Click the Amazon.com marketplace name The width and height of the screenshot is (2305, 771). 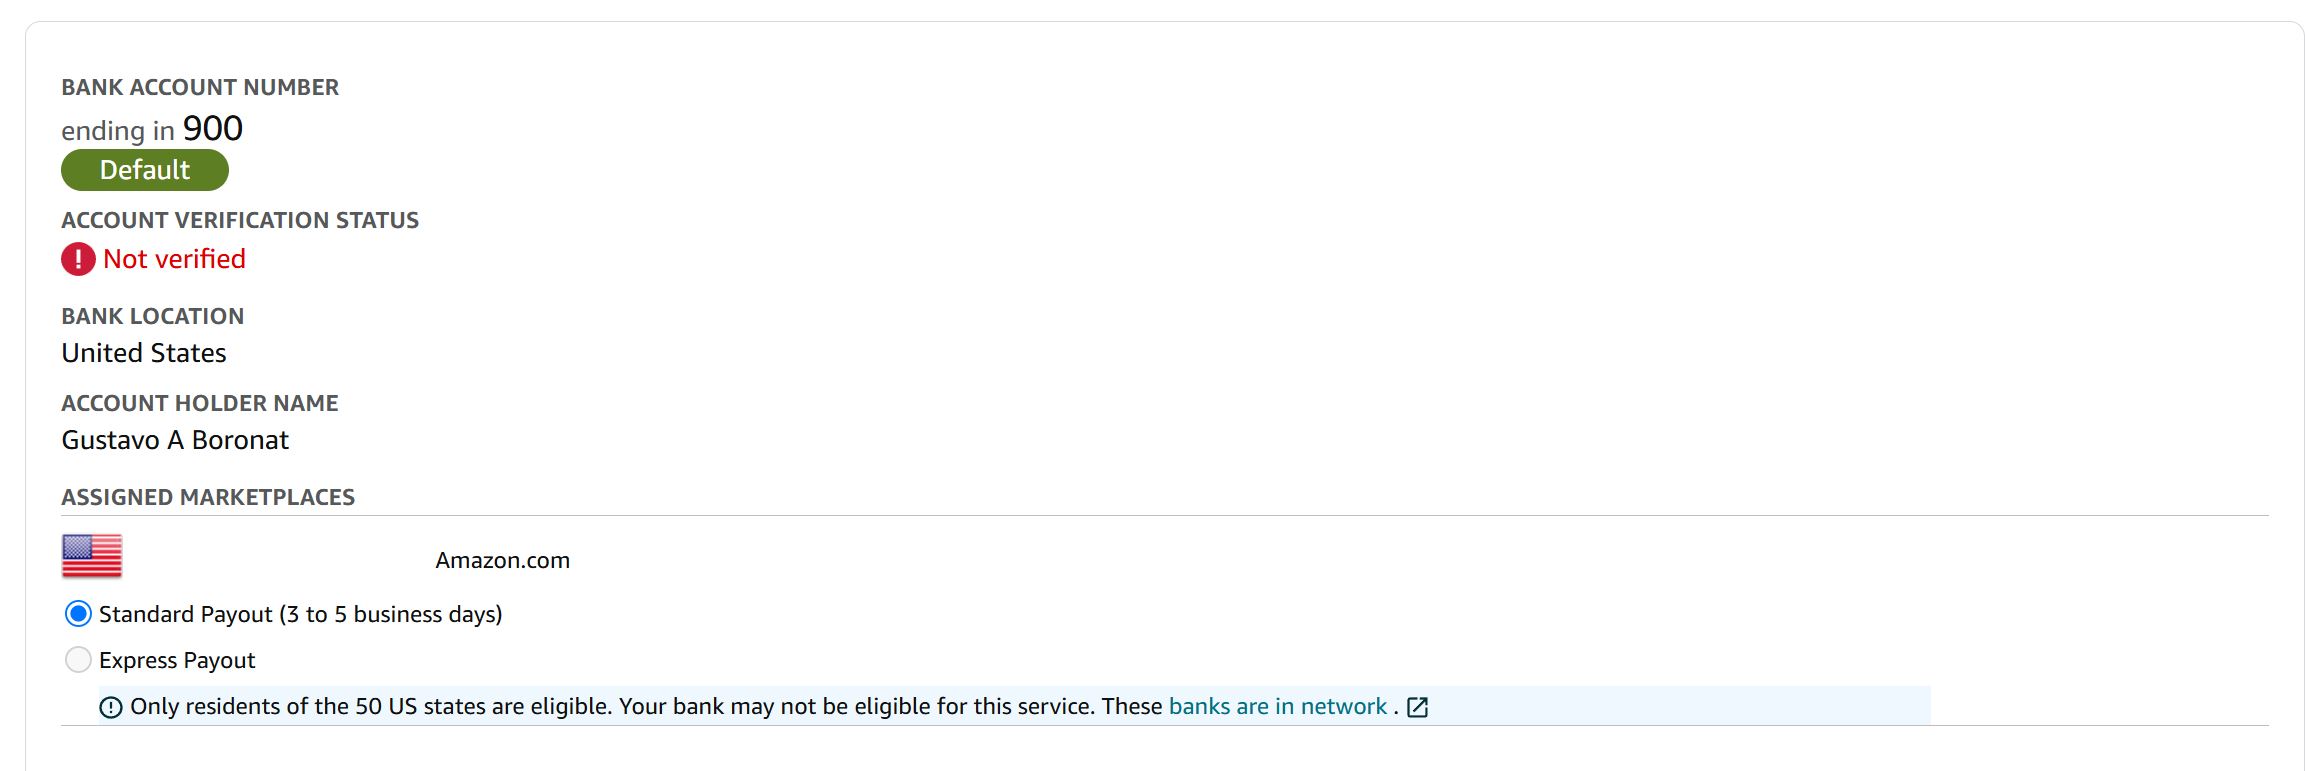tap(503, 560)
